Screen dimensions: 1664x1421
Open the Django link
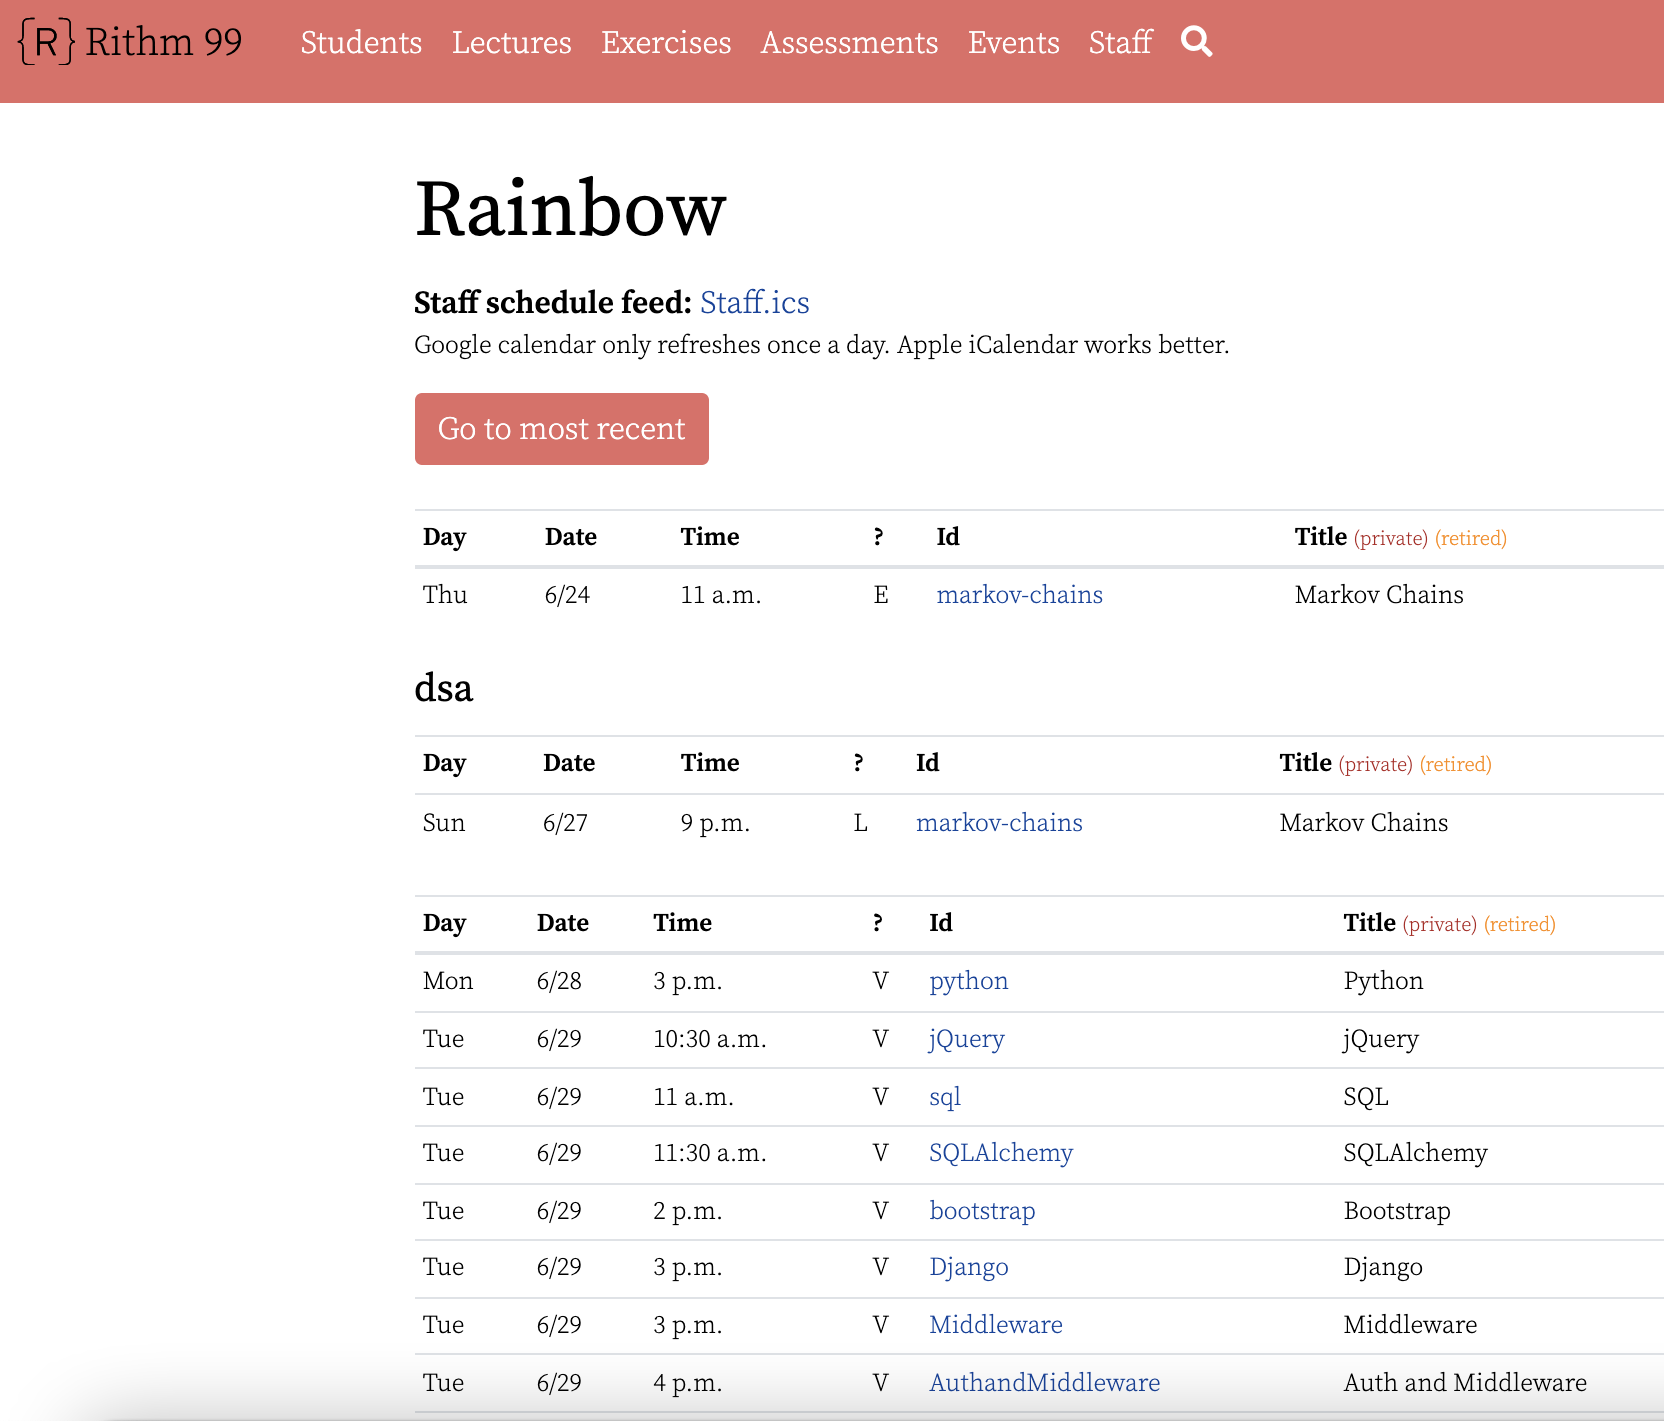[x=968, y=1267]
